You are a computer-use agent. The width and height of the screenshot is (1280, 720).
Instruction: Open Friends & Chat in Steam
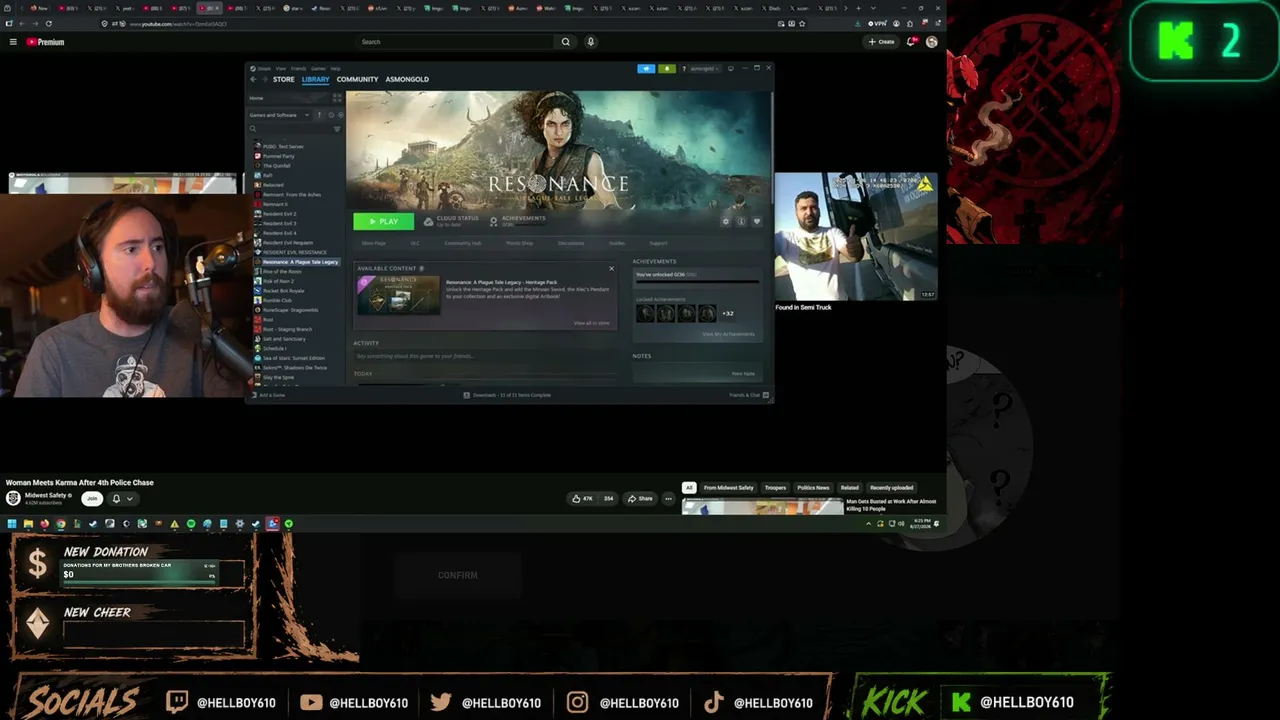[748, 395]
